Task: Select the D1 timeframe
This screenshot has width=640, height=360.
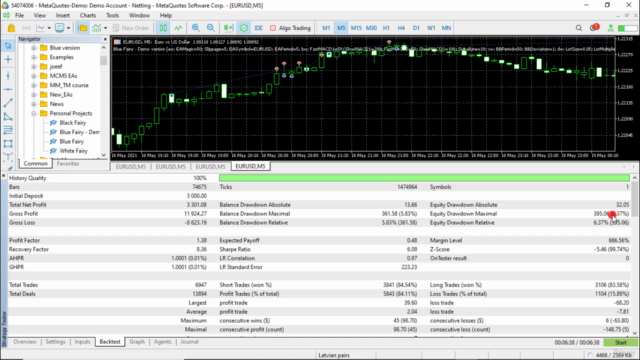Action: tap(416, 28)
